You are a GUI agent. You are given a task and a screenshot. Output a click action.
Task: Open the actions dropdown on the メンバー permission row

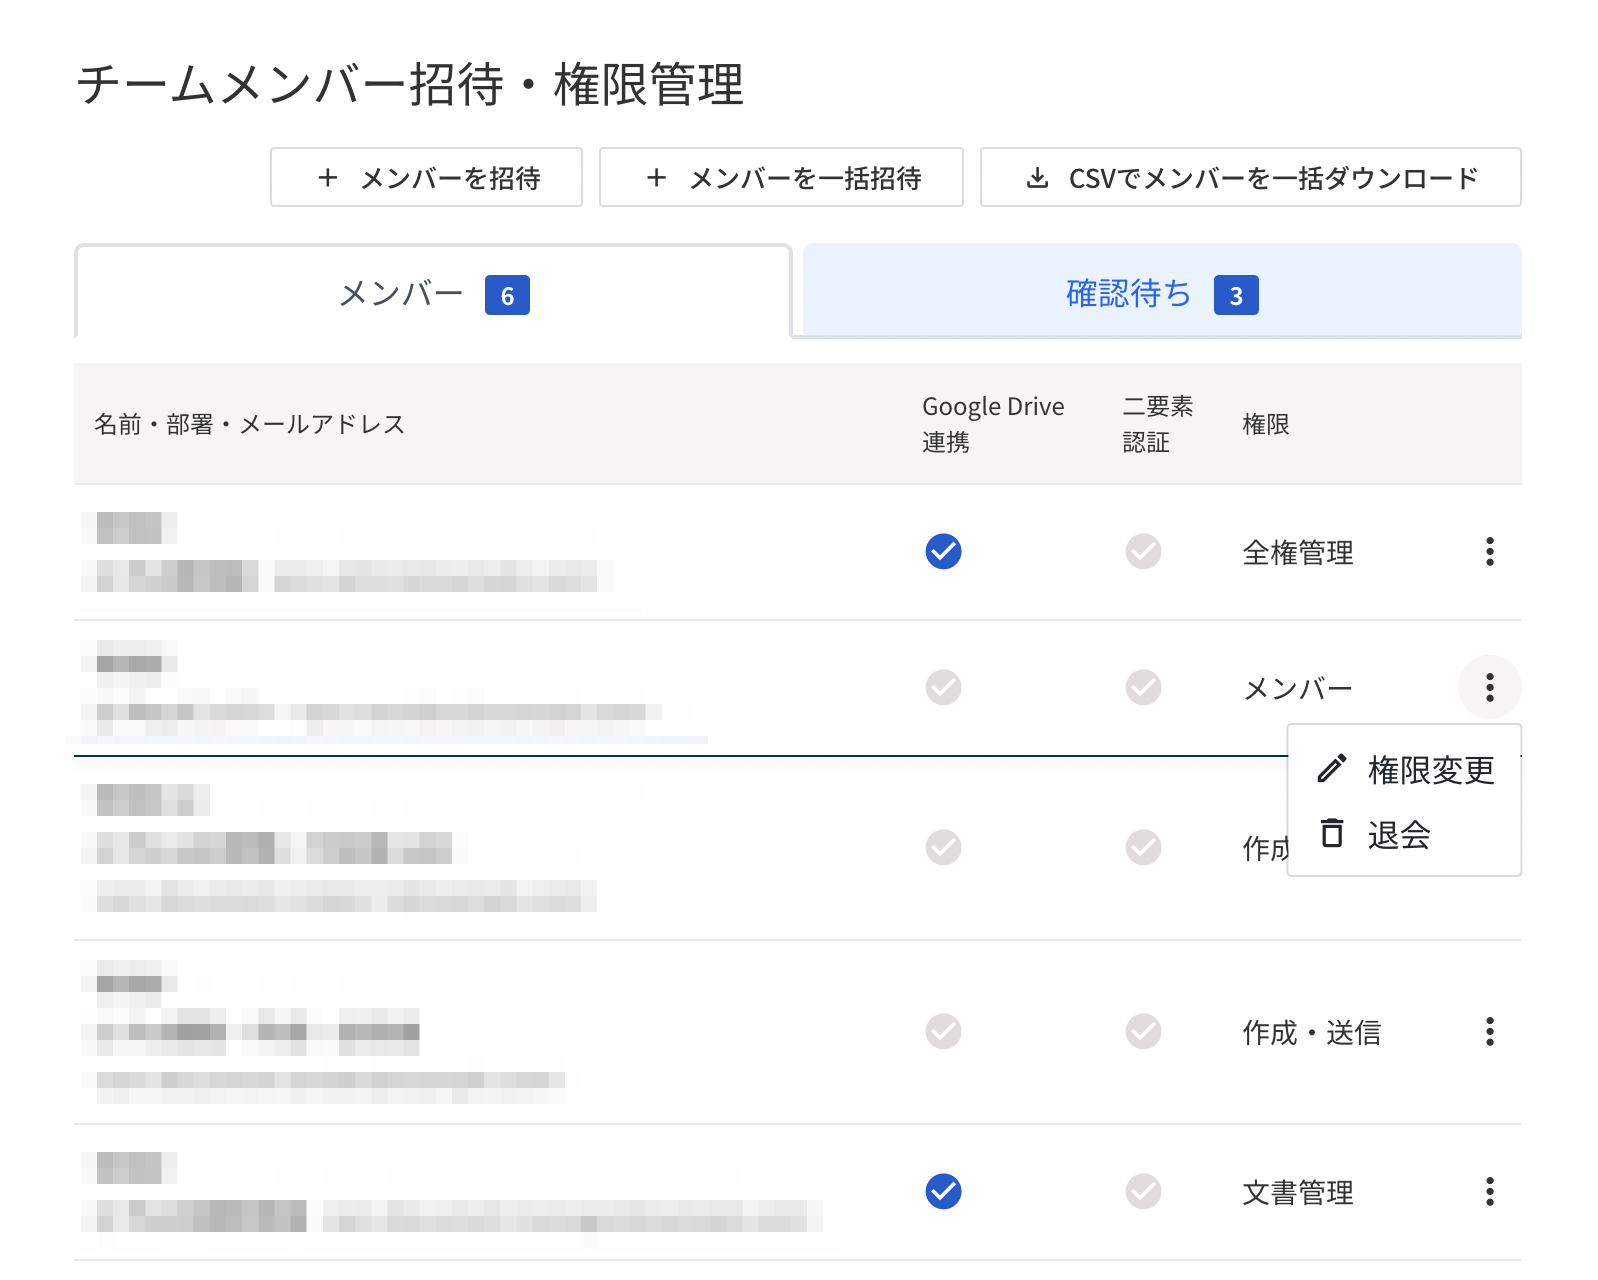[1489, 687]
